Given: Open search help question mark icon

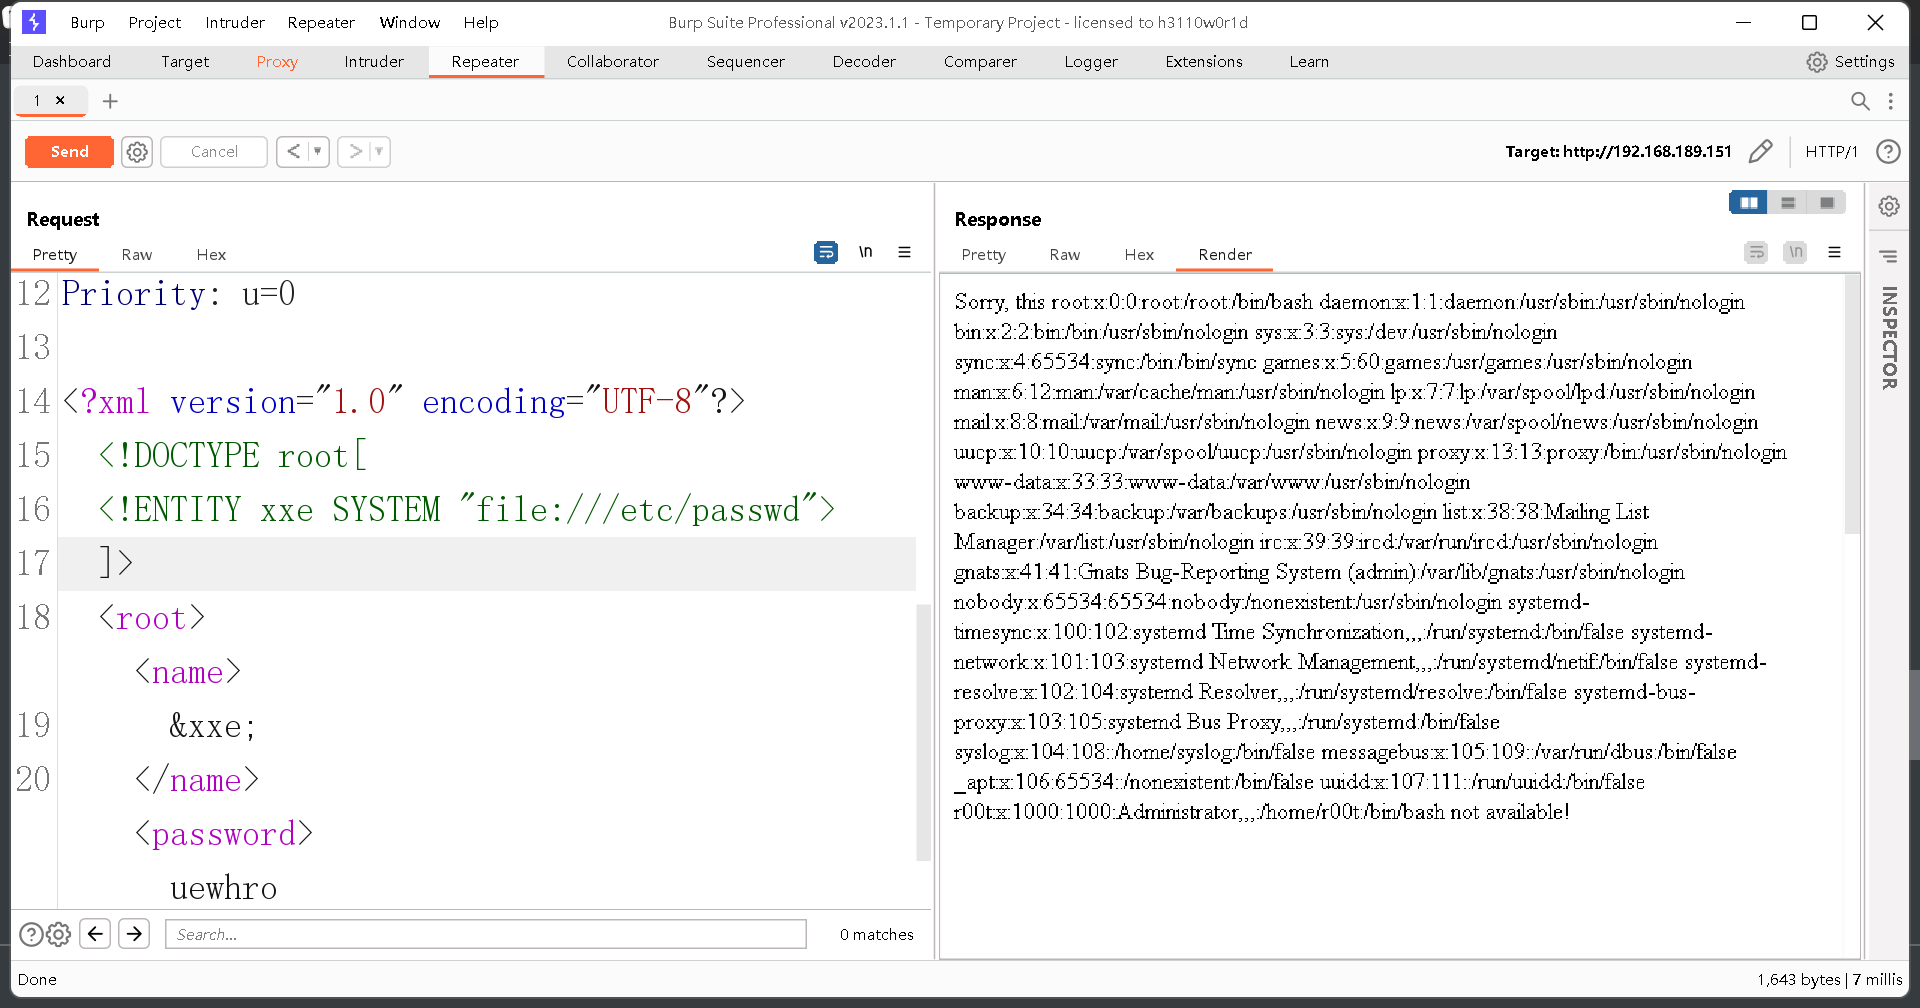Looking at the screenshot, I should pyautogui.click(x=31, y=934).
